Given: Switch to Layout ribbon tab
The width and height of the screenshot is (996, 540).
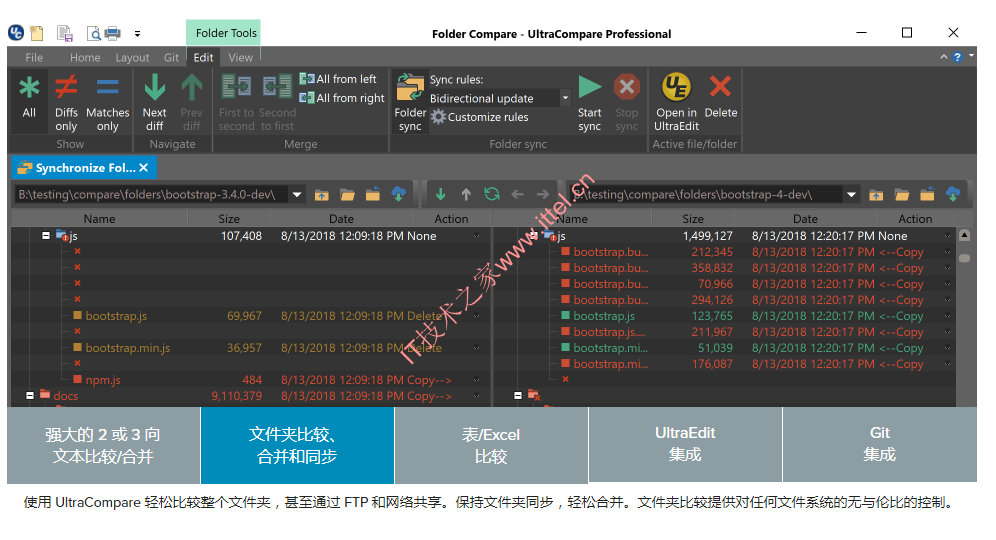Looking at the screenshot, I should tap(132, 57).
